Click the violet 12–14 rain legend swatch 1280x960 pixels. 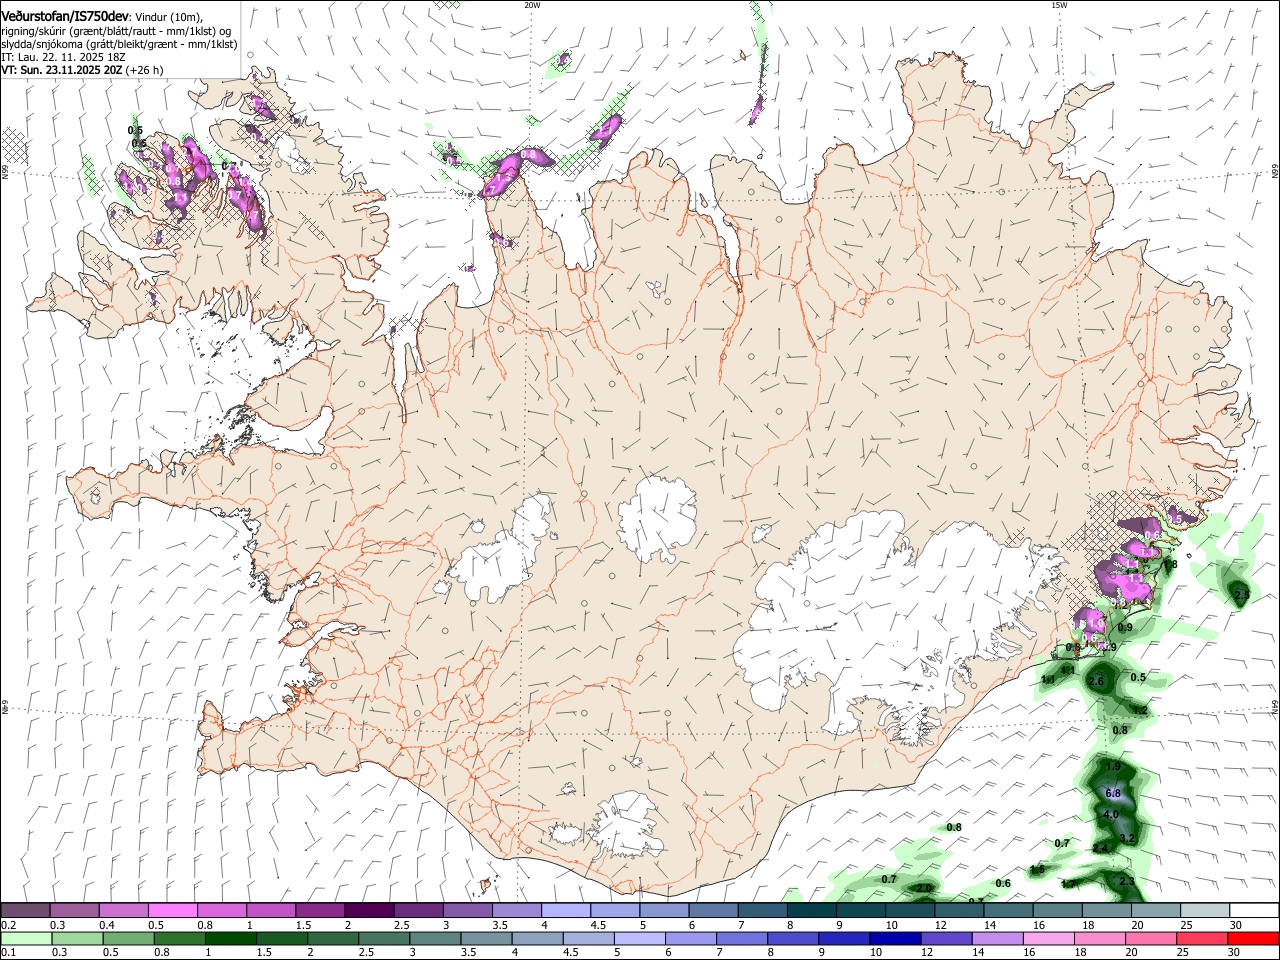click(946, 939)
